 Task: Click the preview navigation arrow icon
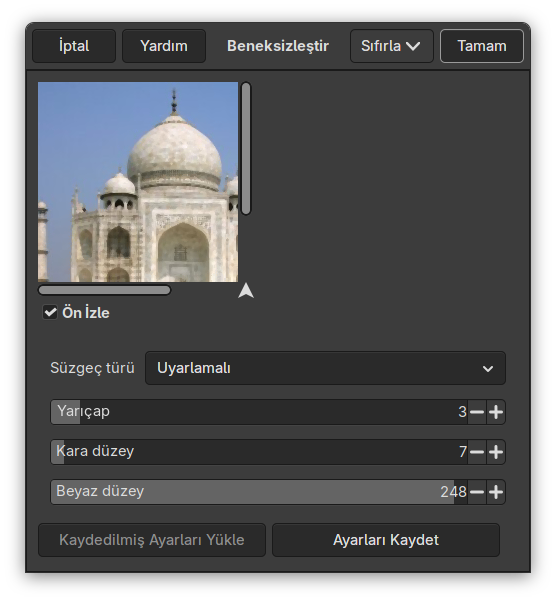pyautogui.click(x=246, y=291)
